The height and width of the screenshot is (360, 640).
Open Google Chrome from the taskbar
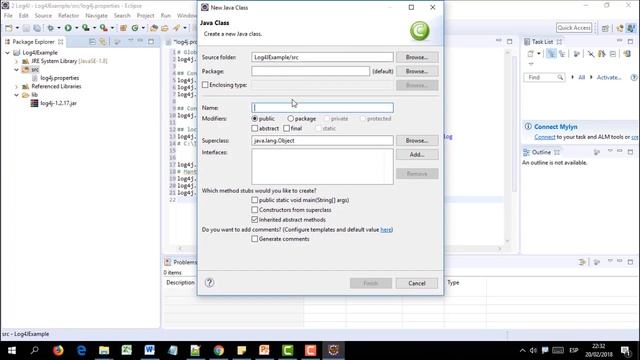pos(218,350)
